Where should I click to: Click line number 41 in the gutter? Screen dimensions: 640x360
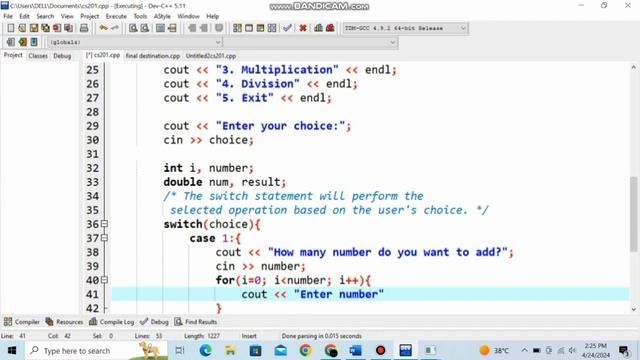pyautogui.click(x=92, y=294)
